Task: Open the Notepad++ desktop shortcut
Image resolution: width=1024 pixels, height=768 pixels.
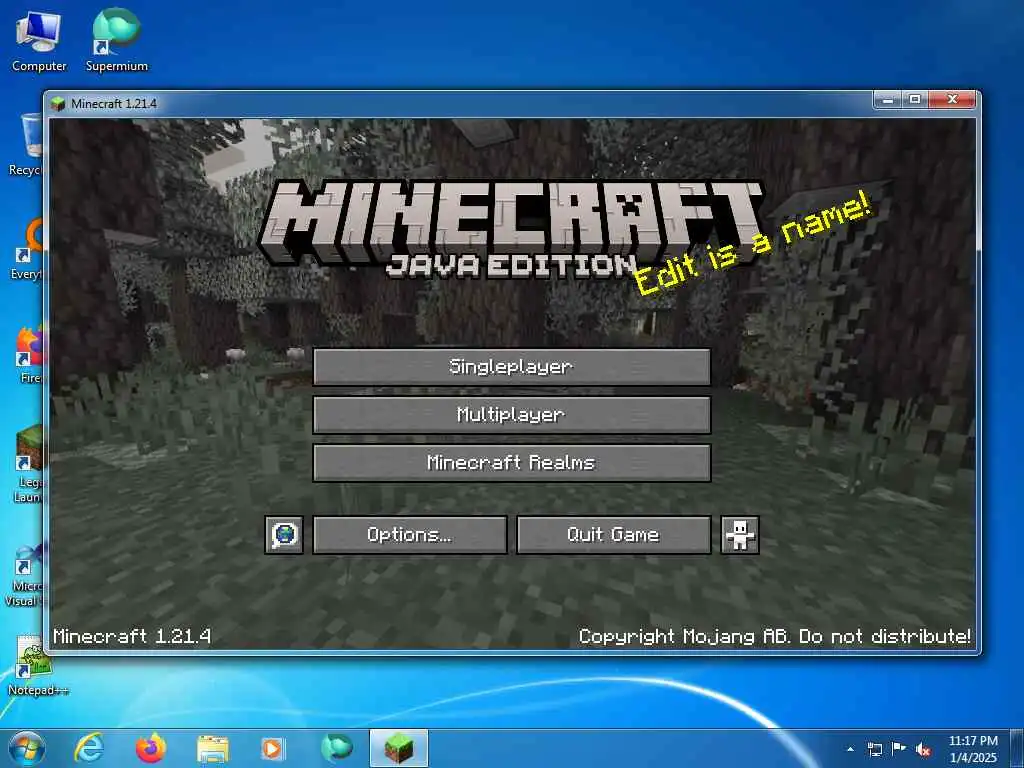Action: 37,665
